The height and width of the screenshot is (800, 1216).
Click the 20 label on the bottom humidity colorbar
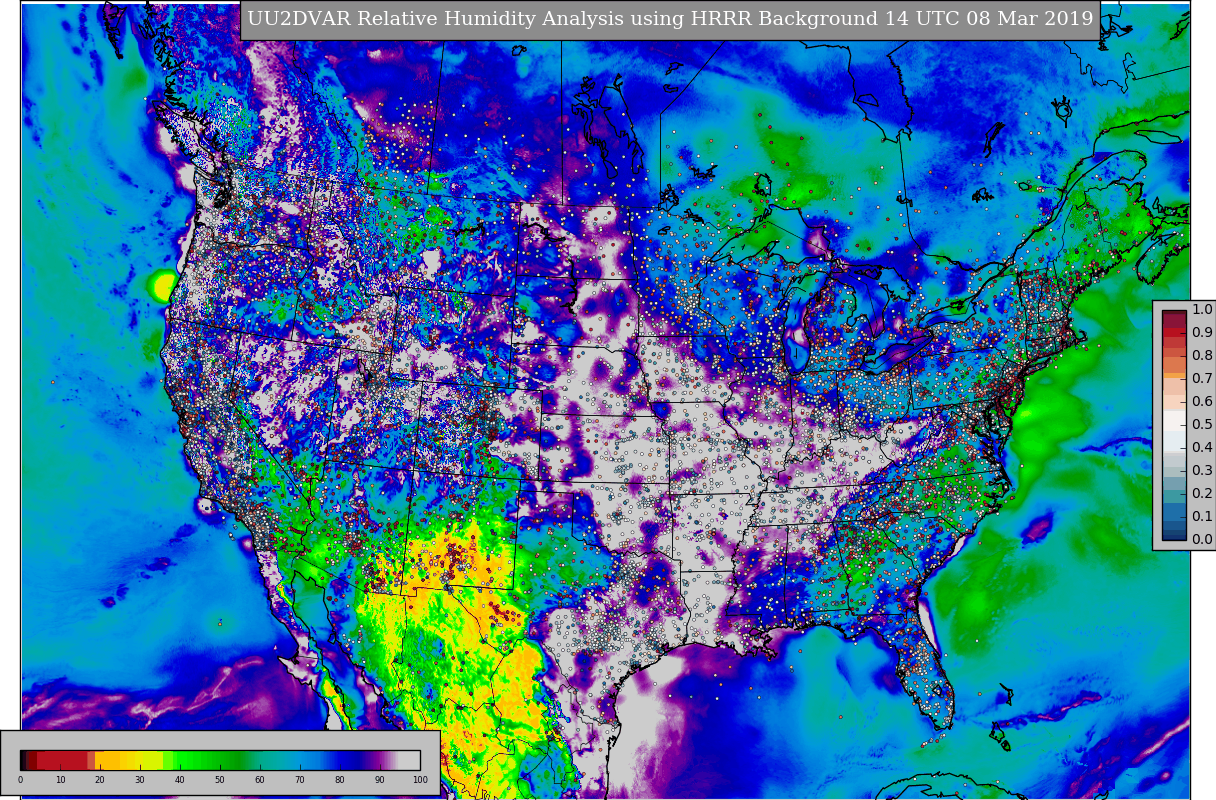point(100,779)
